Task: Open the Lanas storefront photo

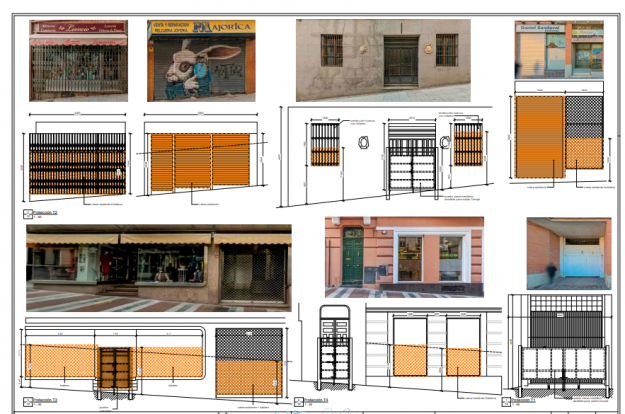Action: pyautogui.click(x=78, y=60)
